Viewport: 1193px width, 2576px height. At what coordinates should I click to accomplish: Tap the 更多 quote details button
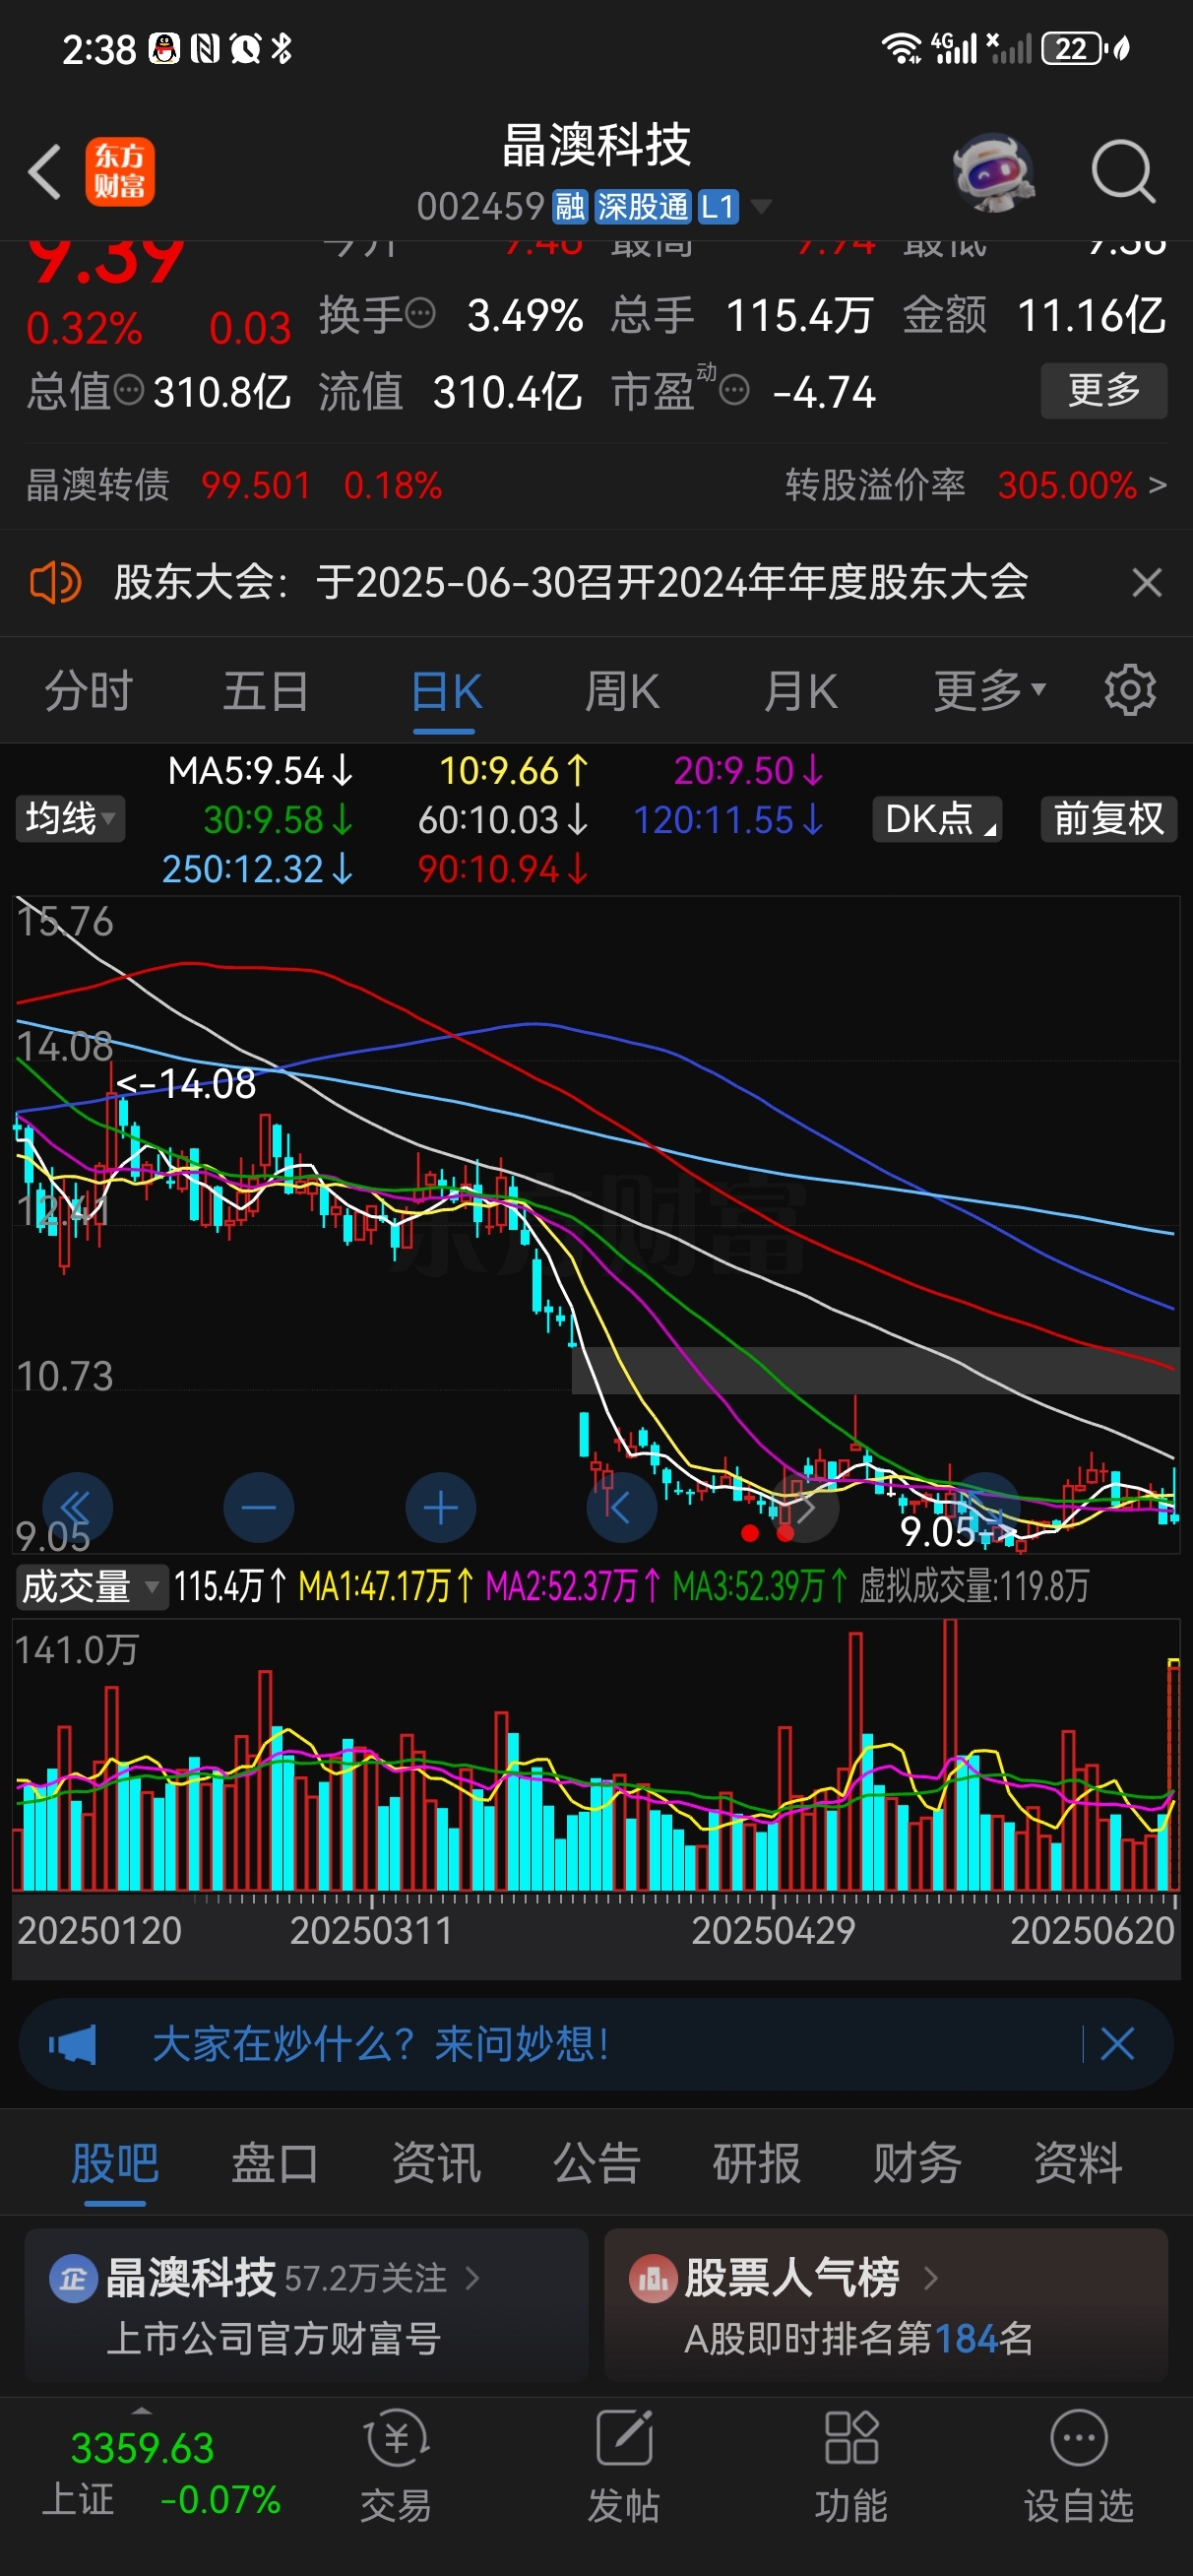pos(1104,390)
